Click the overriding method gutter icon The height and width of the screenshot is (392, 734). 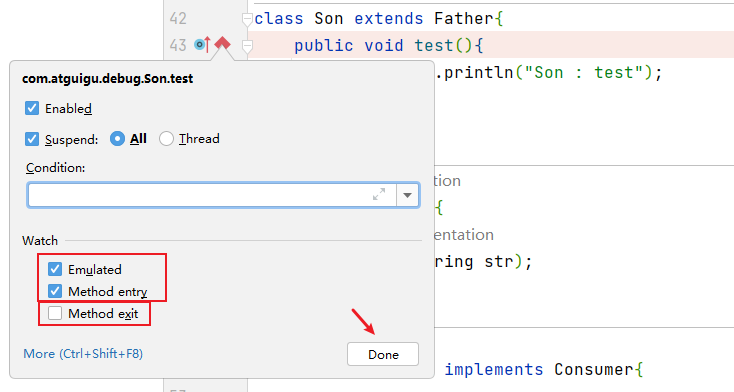(x=202, y=45)
